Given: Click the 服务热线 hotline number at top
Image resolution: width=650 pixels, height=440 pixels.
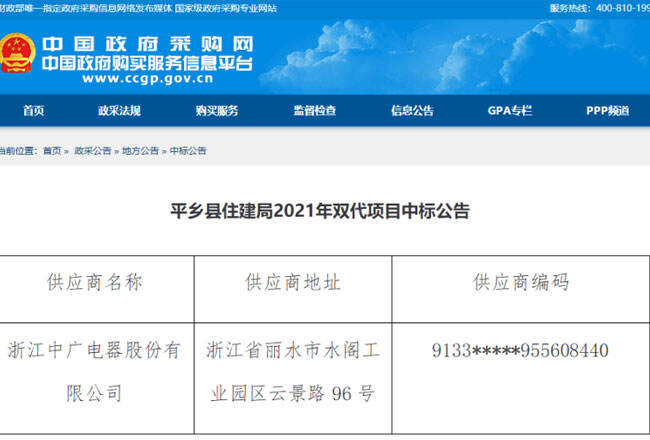Looking at the screenshot, I should pos(613,7).
